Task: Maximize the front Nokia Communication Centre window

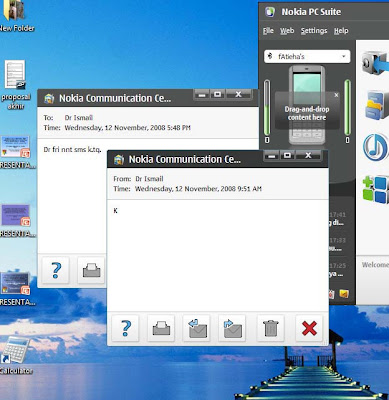Action: (x=288, y=155)
